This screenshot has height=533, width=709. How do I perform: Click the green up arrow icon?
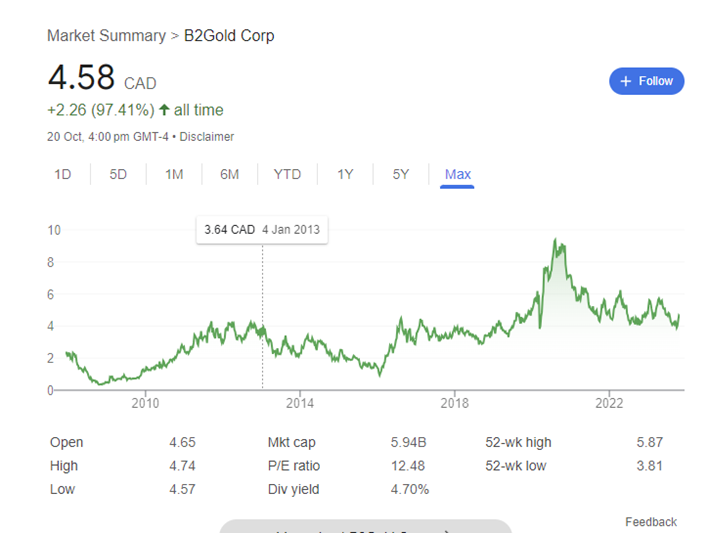click(x=165, y=110)
